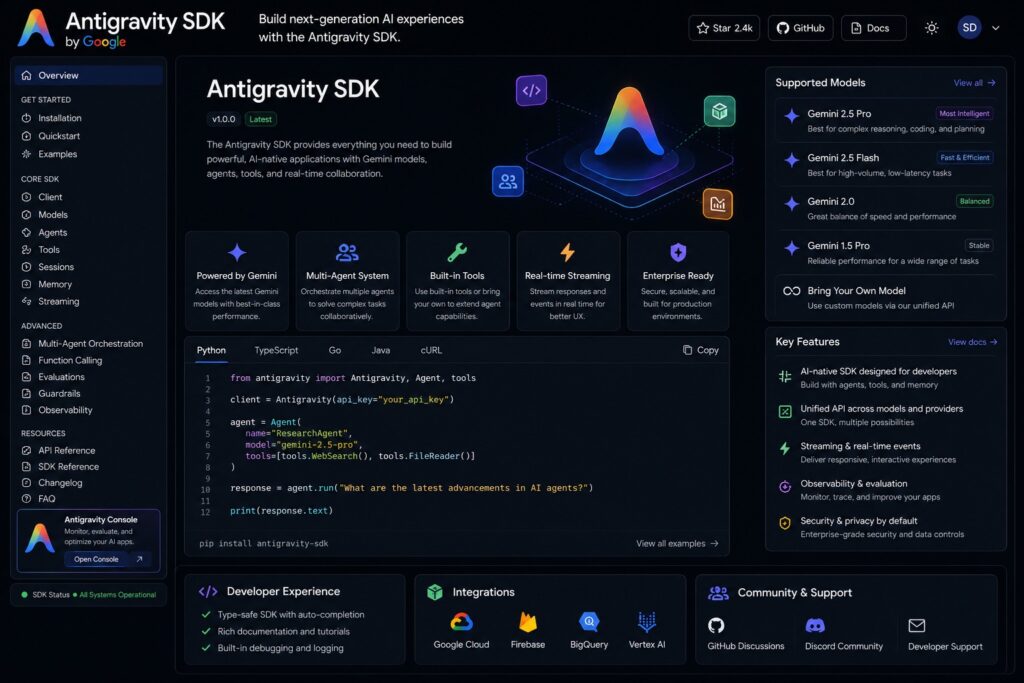Click the Memory icon in sidebar
This screenshot has width=1024, height=683.
26,284
